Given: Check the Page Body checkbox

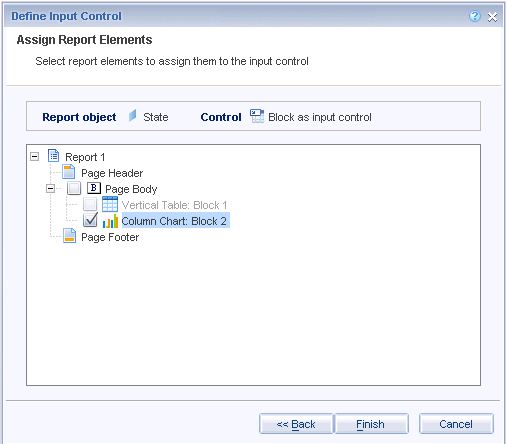Looking at the screenshot, I should [x=74, y=188].
